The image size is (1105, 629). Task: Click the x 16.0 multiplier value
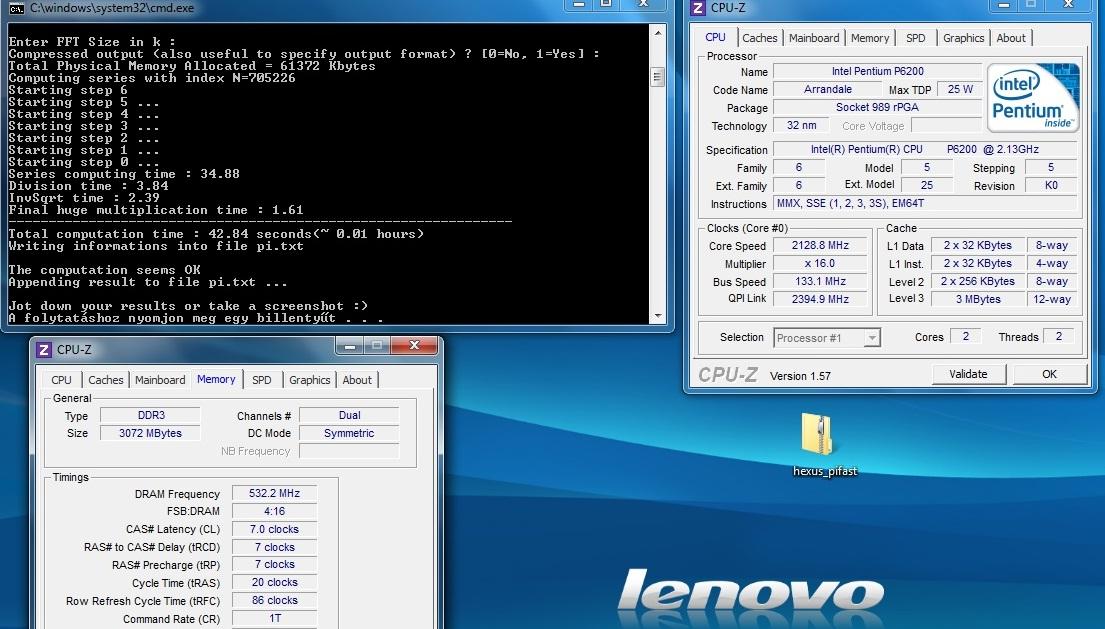(x=820, y=263)
